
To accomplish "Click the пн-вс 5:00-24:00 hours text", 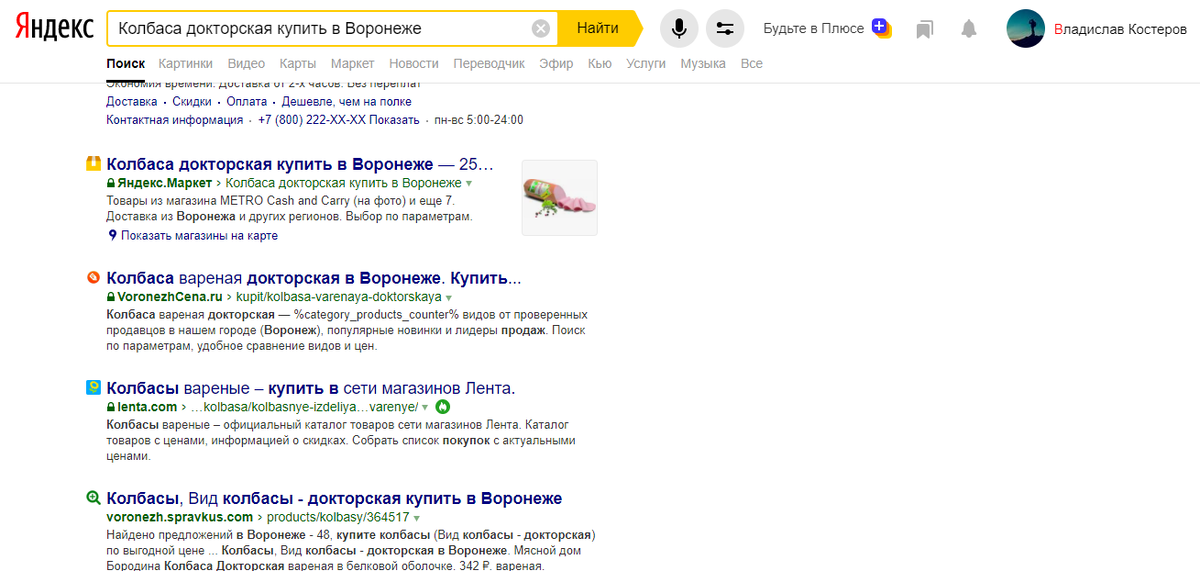I will coord(478,120).
